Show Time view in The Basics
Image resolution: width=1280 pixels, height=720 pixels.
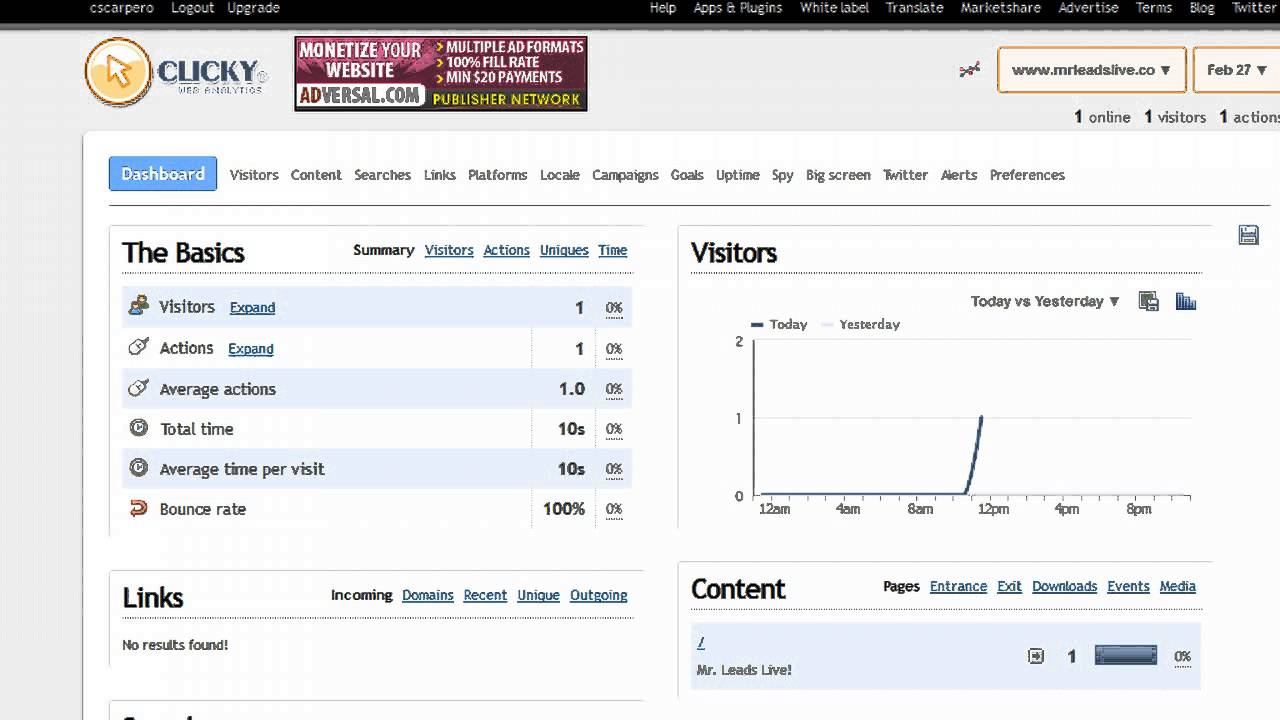tap(613, 251)
